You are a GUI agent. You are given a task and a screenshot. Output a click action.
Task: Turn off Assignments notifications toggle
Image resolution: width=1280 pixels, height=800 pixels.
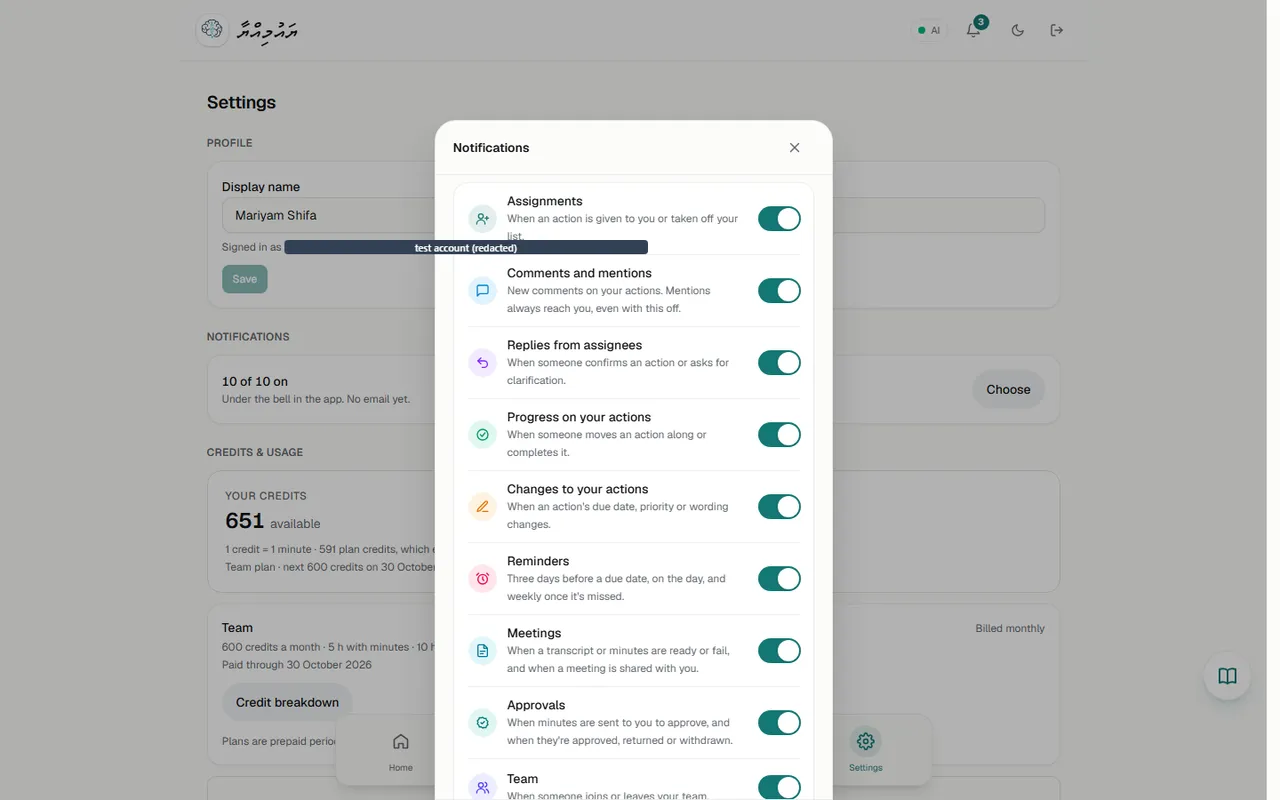coord(779,219)
